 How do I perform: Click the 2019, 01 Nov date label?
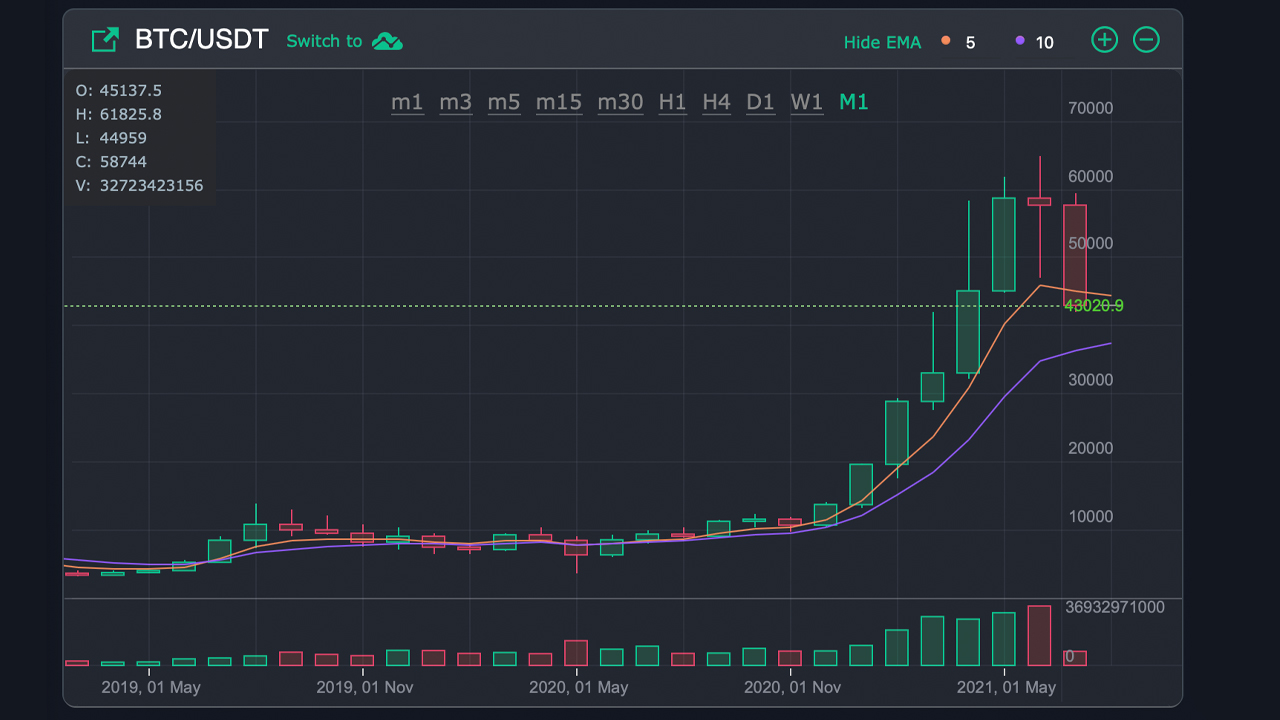(x=365, y=688)
